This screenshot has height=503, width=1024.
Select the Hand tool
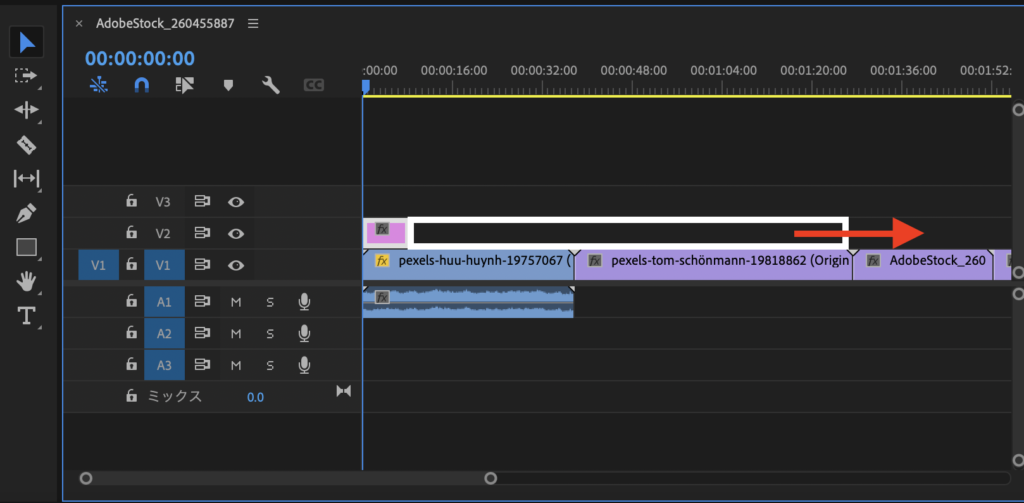27,281
